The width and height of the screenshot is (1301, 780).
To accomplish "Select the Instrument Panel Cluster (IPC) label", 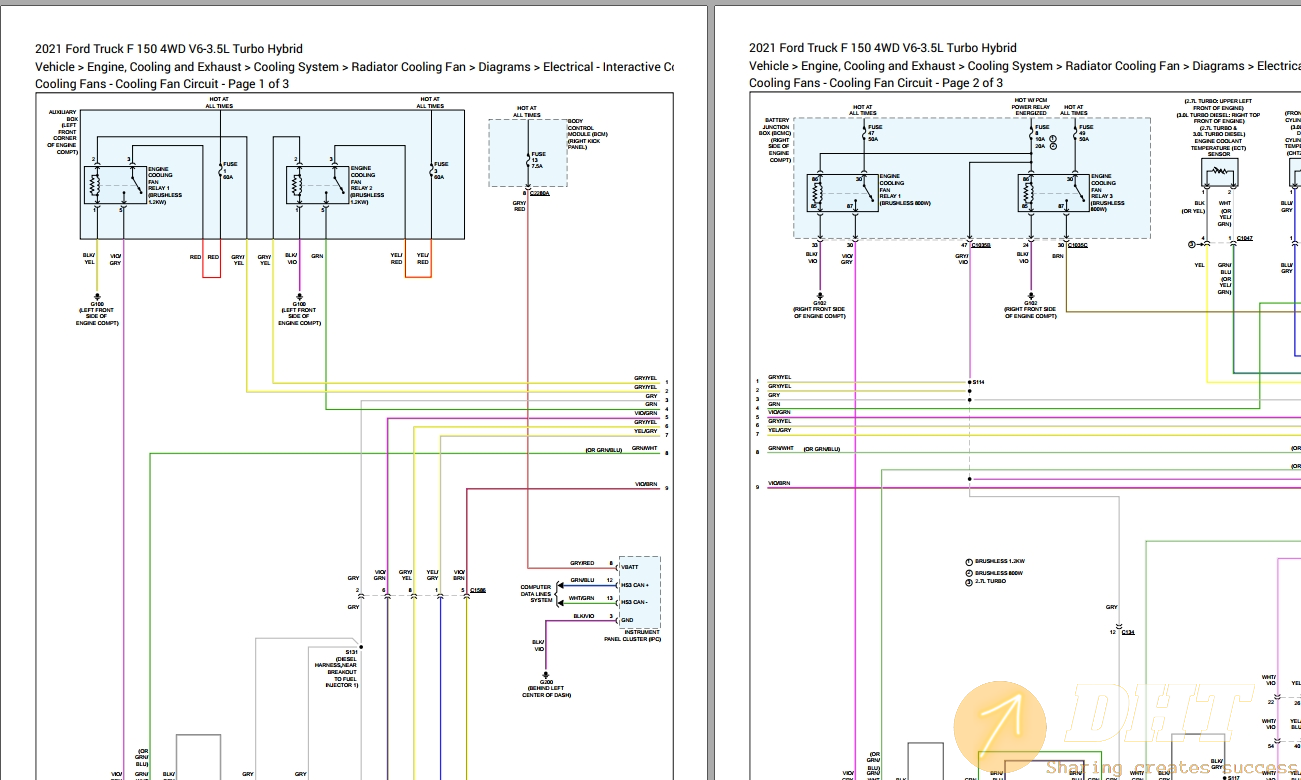I will coord(632,635).
